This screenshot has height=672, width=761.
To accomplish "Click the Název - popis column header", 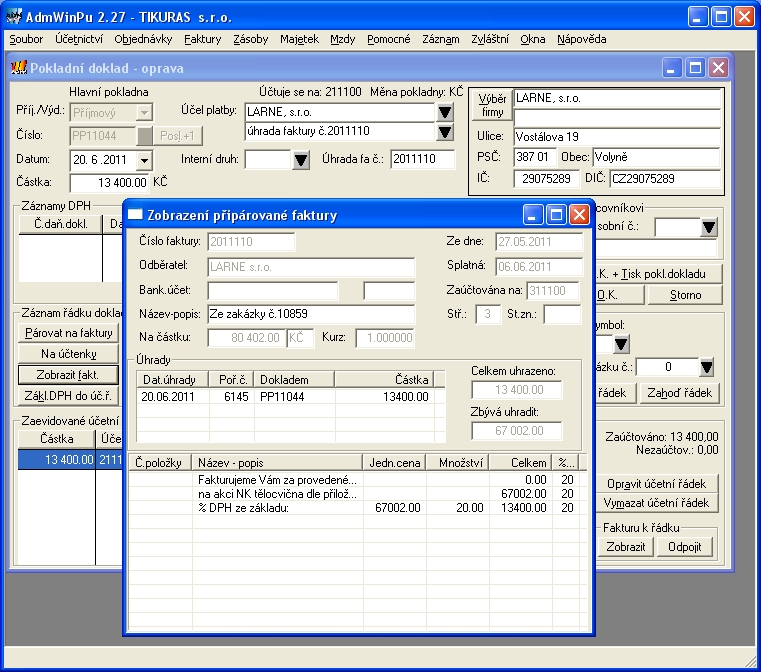I will coord(277,462).
